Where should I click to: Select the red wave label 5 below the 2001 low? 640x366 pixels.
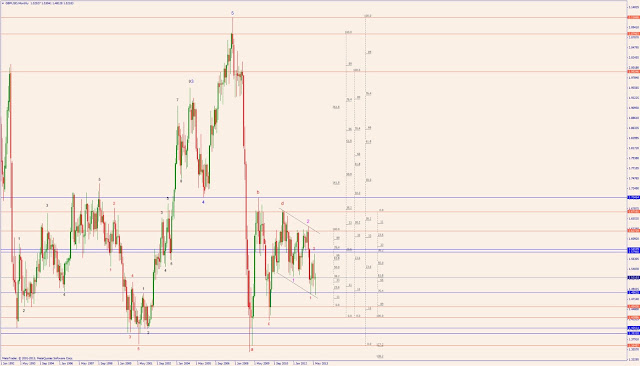pos(138,349)
